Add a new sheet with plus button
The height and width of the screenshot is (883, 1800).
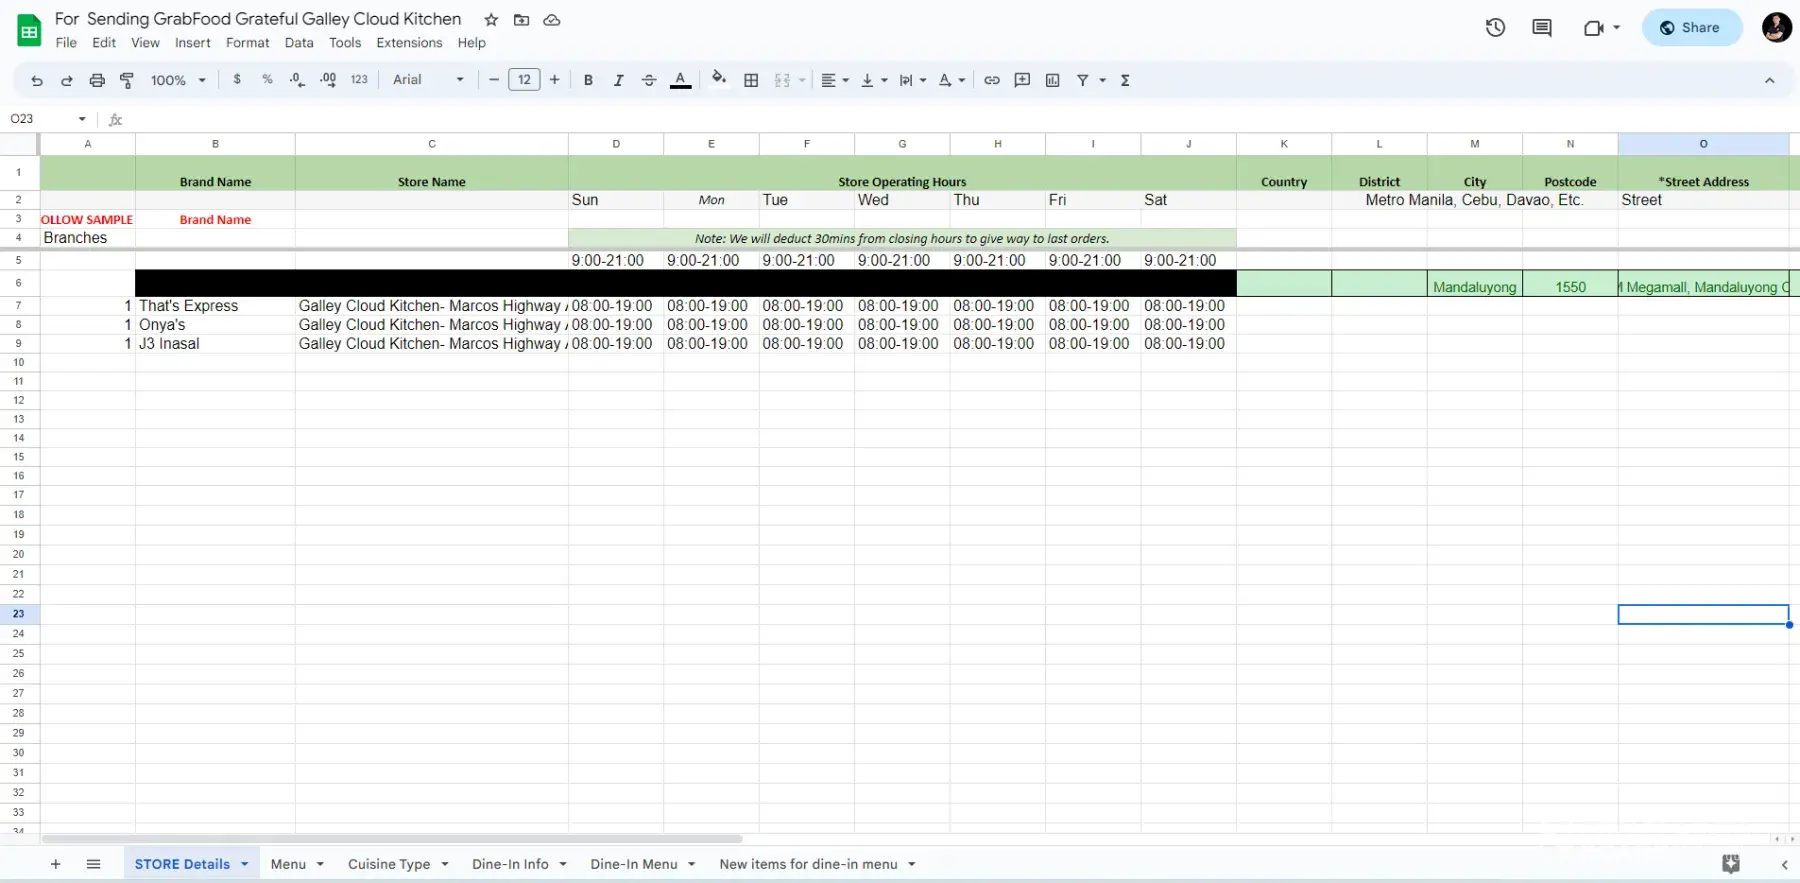[x=56, y=864]
